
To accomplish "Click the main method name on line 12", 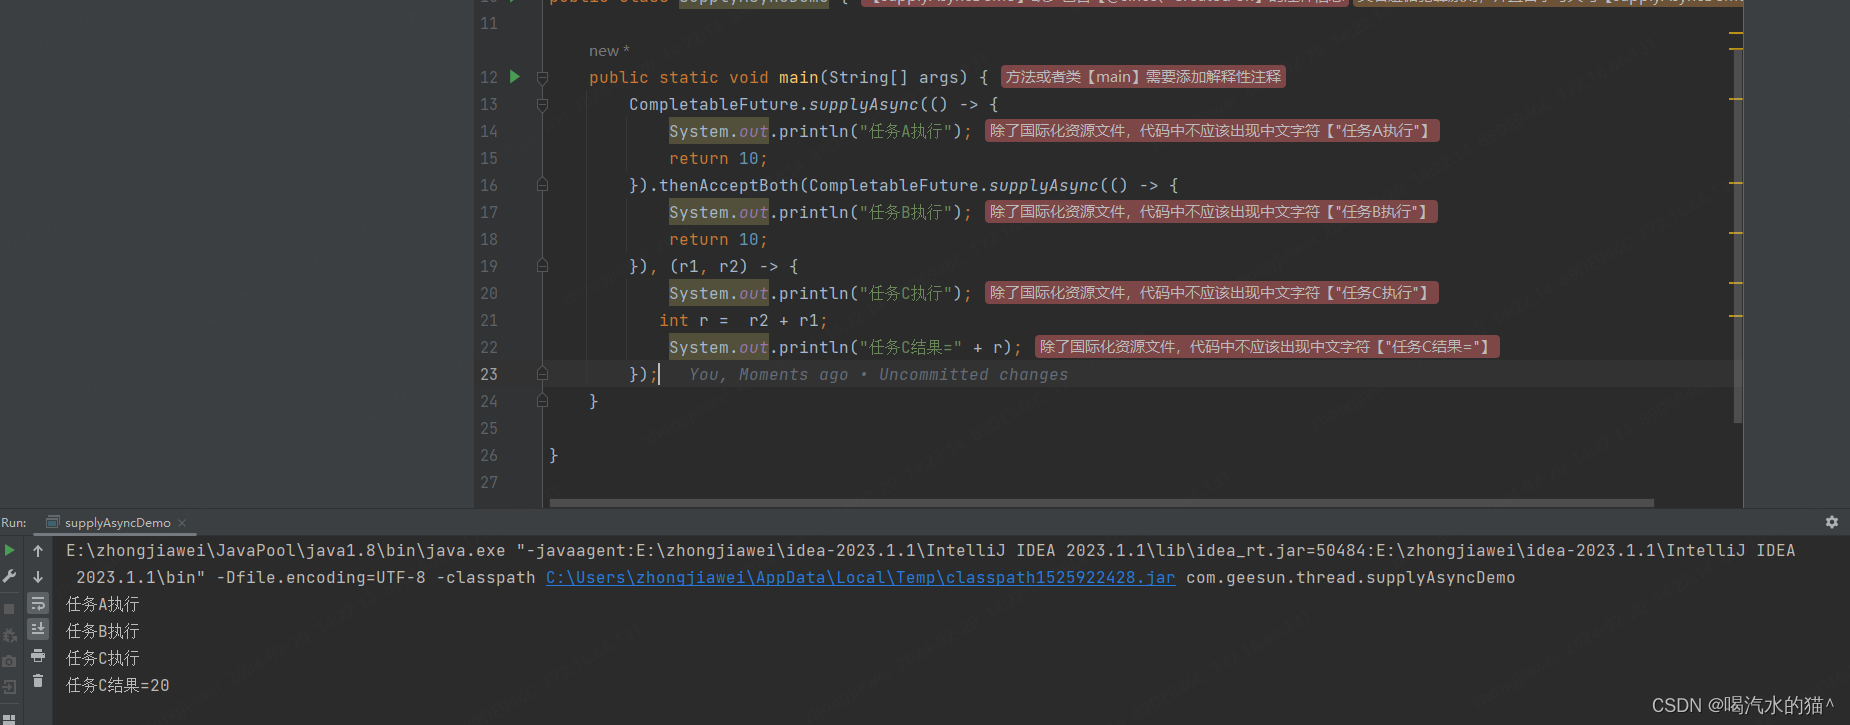I will click(798, 77).
